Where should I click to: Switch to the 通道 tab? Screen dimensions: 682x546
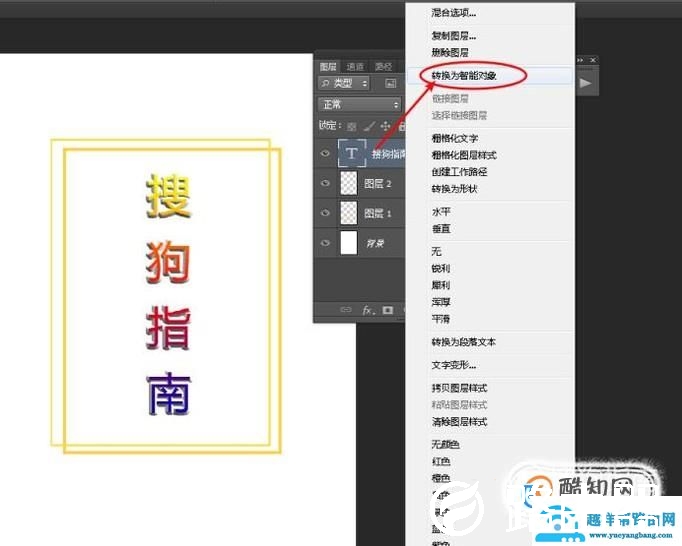(355, 67)
